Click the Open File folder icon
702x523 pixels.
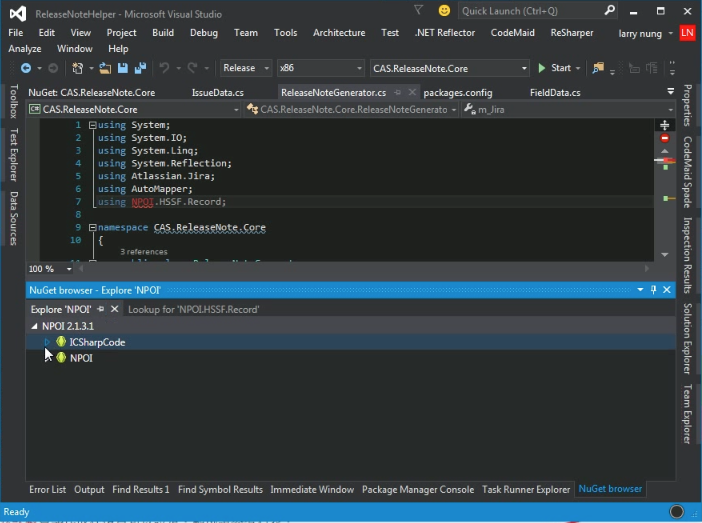click(x=105, y=68)
